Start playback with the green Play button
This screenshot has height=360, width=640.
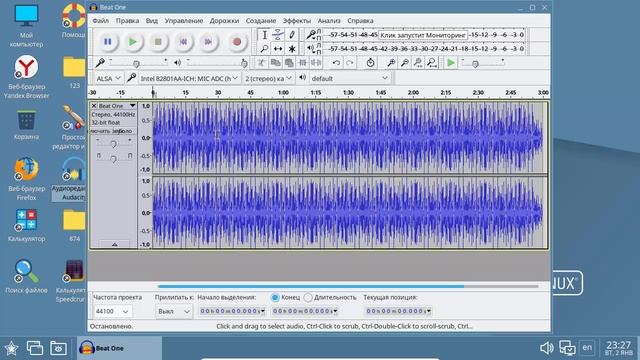point(133,42)
